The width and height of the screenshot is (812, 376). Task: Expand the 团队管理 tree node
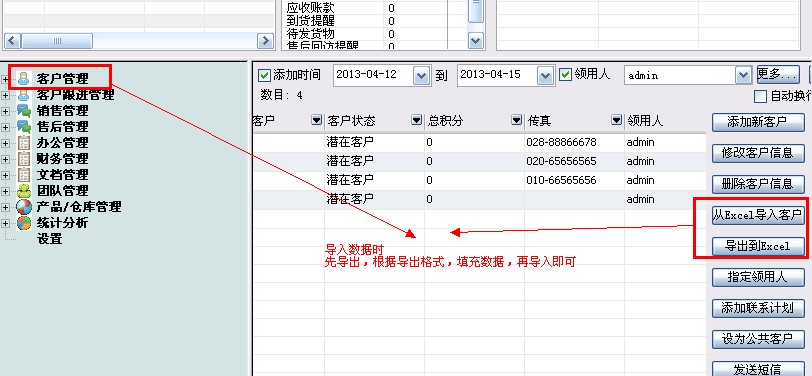[6, 192]
